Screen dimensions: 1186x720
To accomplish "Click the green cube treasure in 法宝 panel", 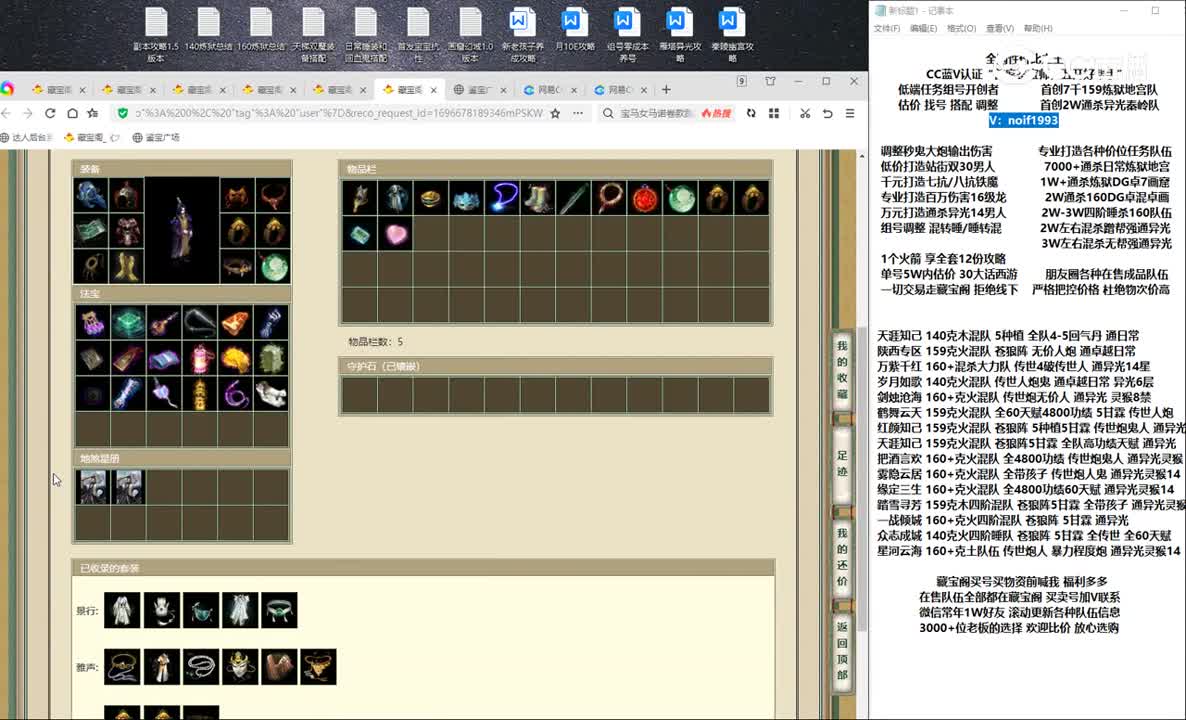I will click(127, 324).
